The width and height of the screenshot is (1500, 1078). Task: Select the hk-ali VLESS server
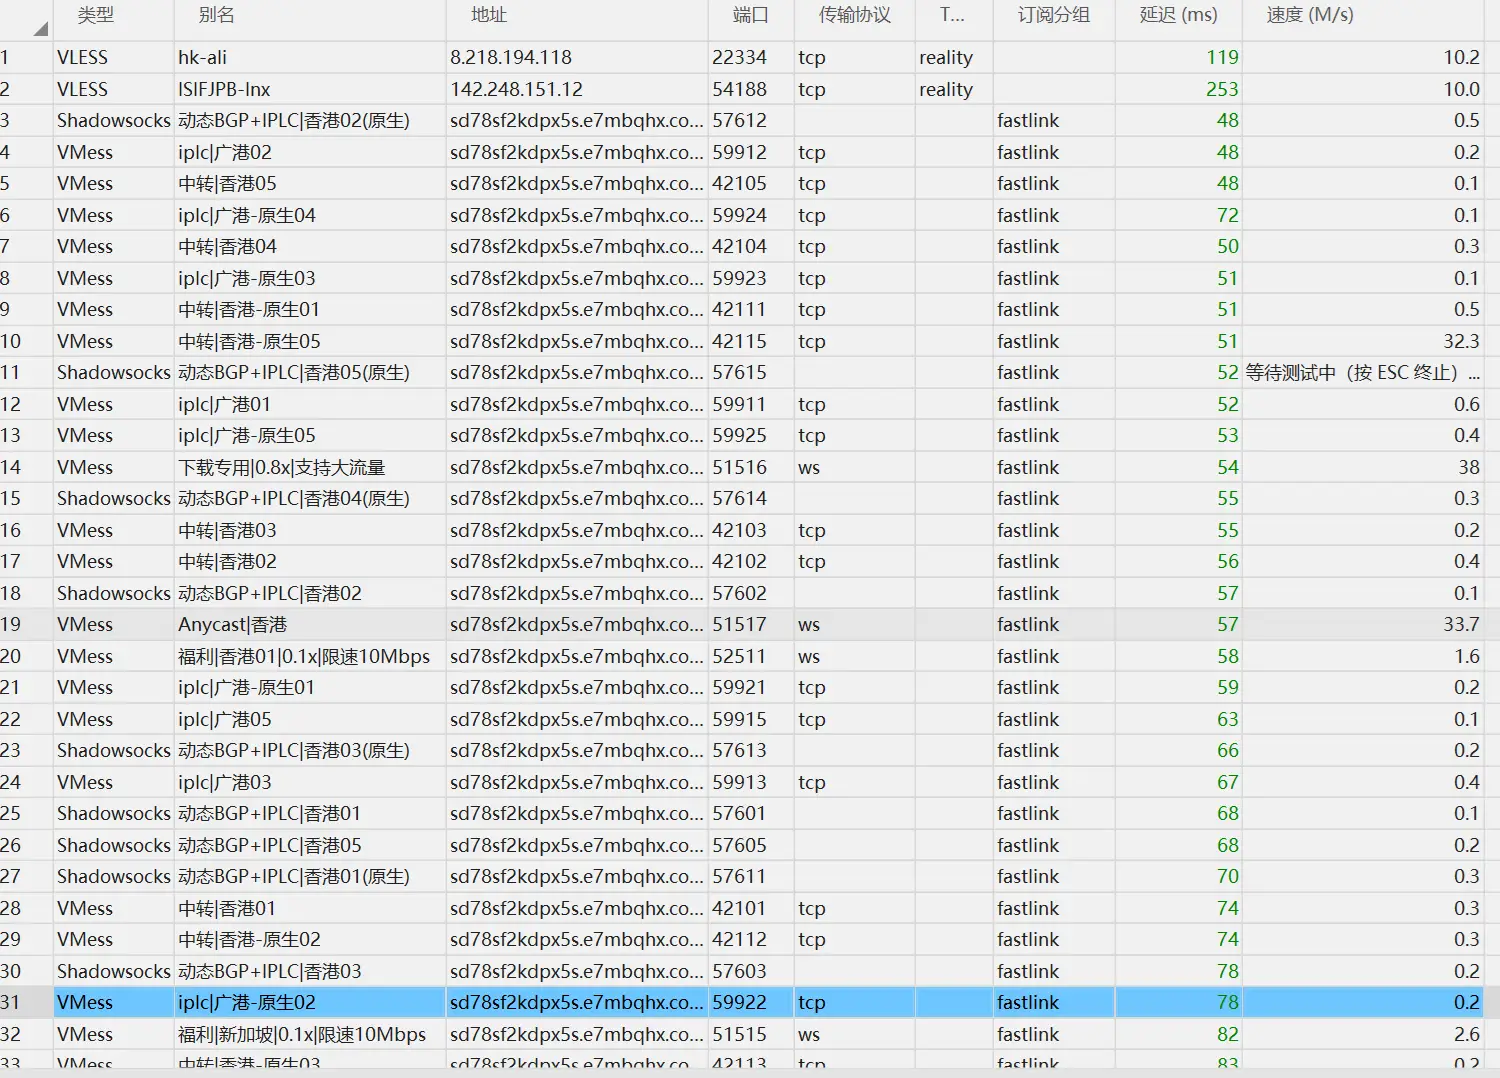pos(202,58)
